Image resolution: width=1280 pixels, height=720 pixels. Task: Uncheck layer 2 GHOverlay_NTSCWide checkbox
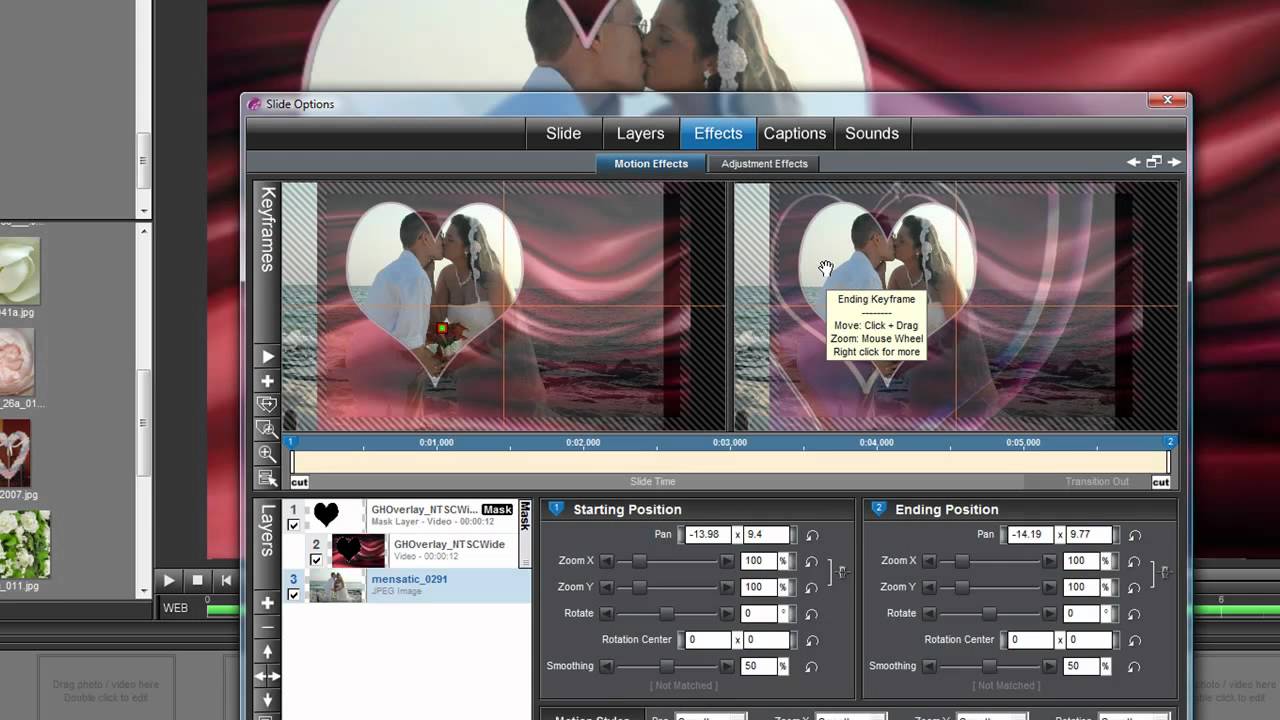[316, 560]
